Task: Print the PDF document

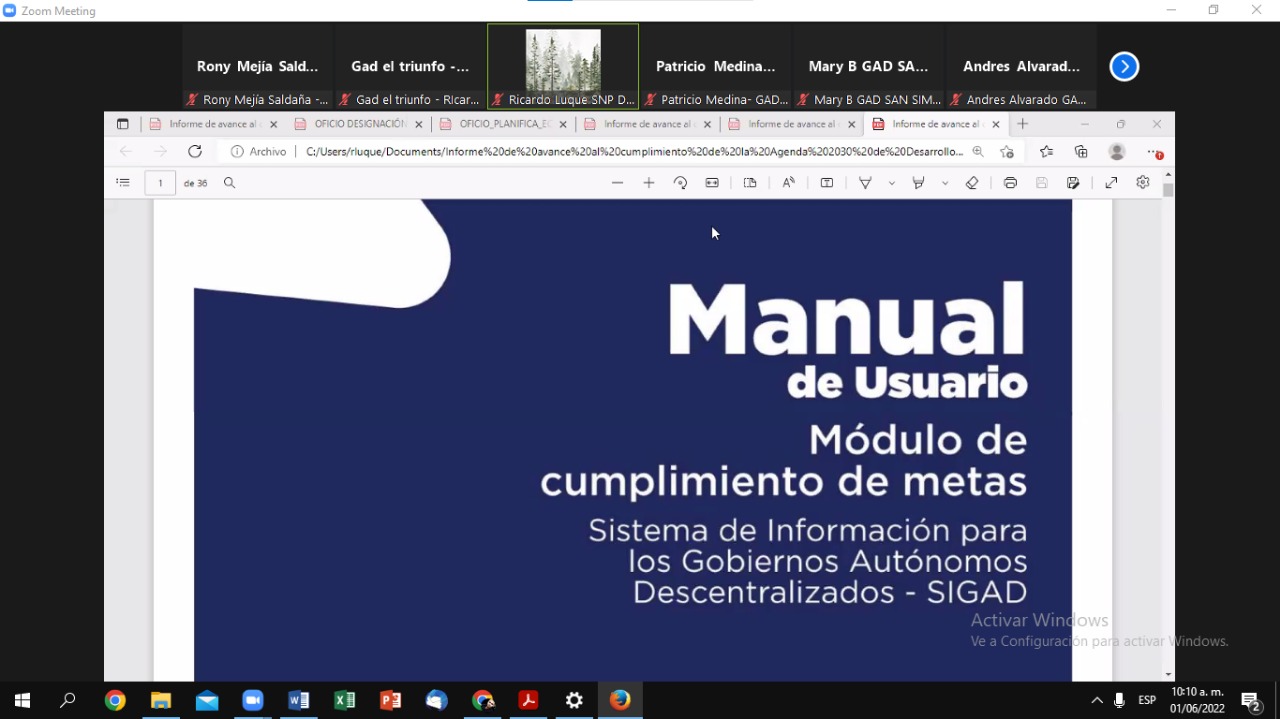Action: click(x=1010, y=183)
